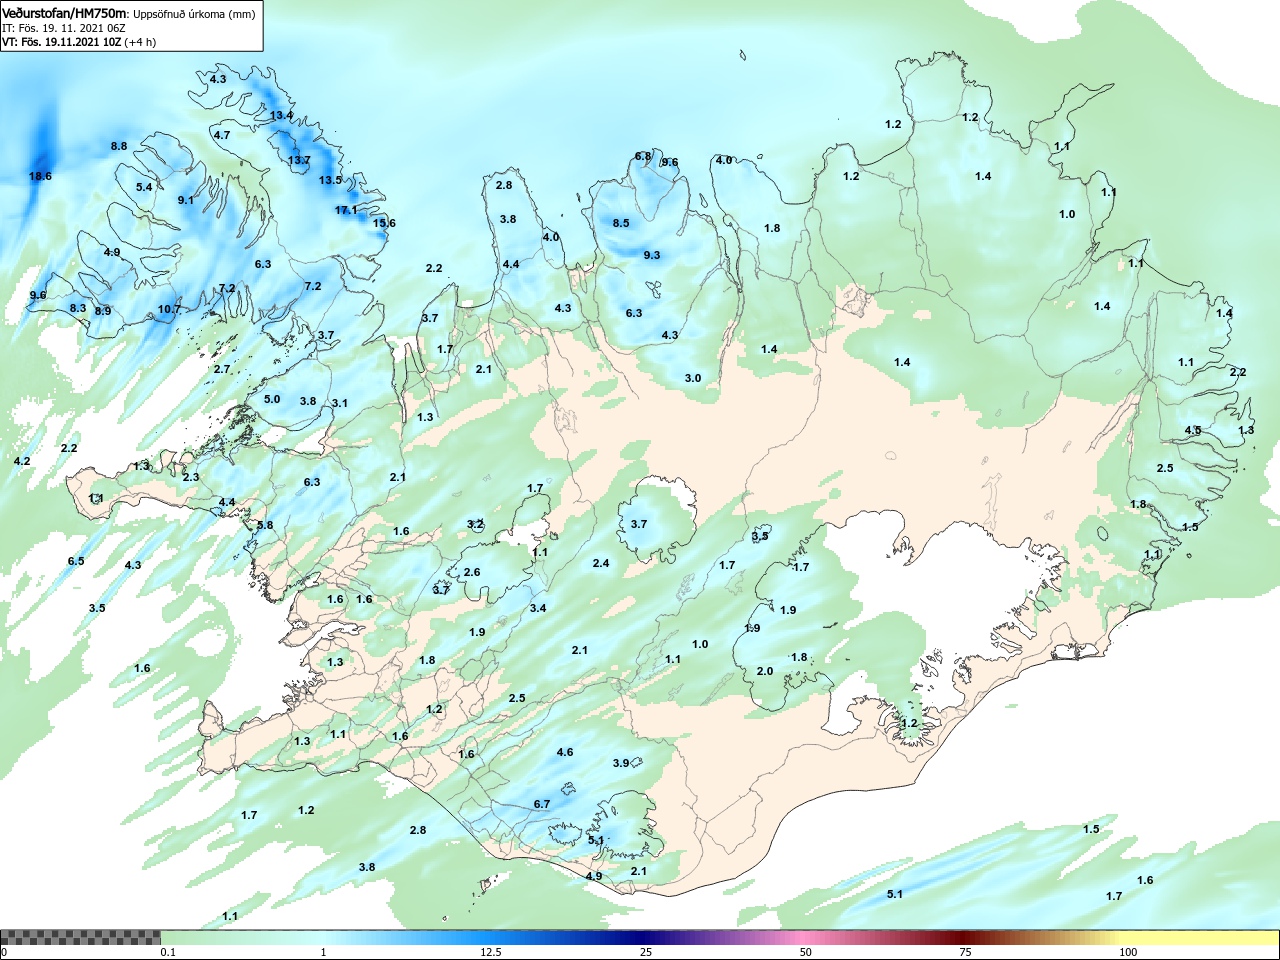Click the 8.5 value on the map

(621, 222)
